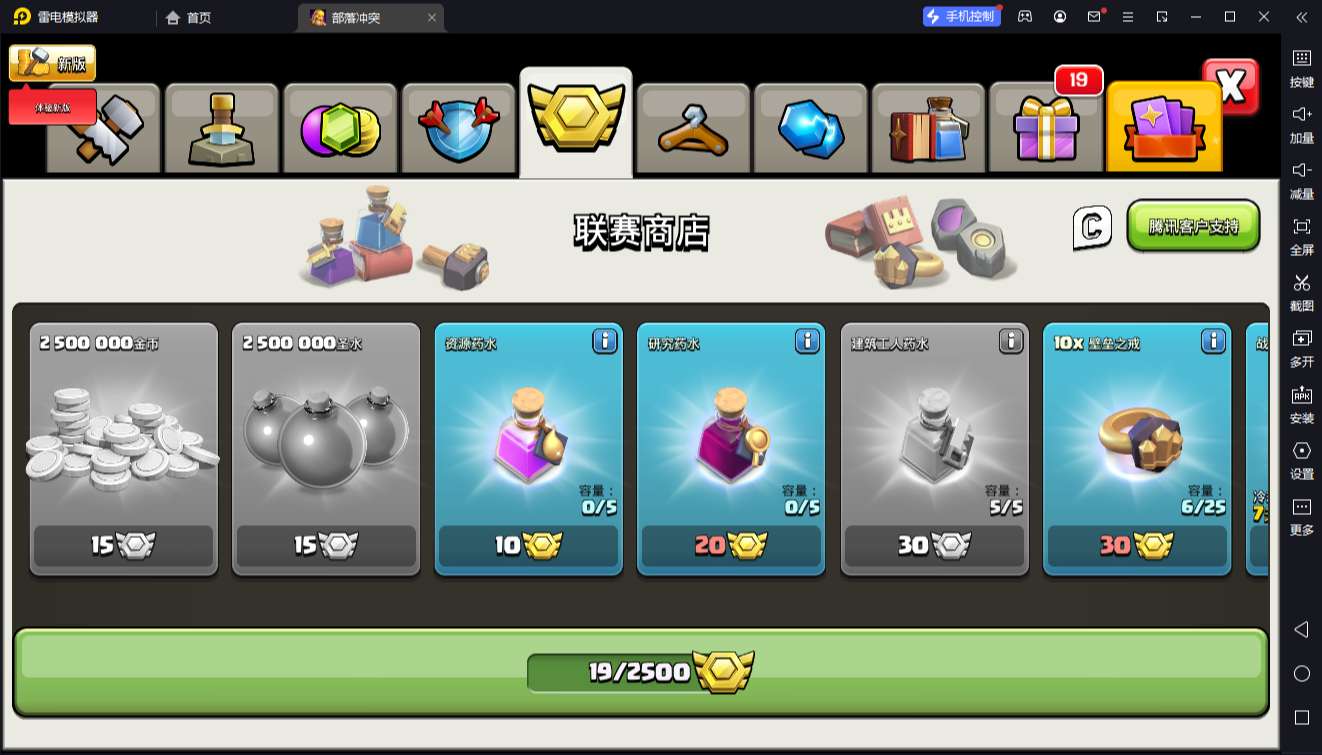The width and height of the screenshot is (1322, 755).
Task: Close the shop with red X
Action: click(x=1231, y=87)
